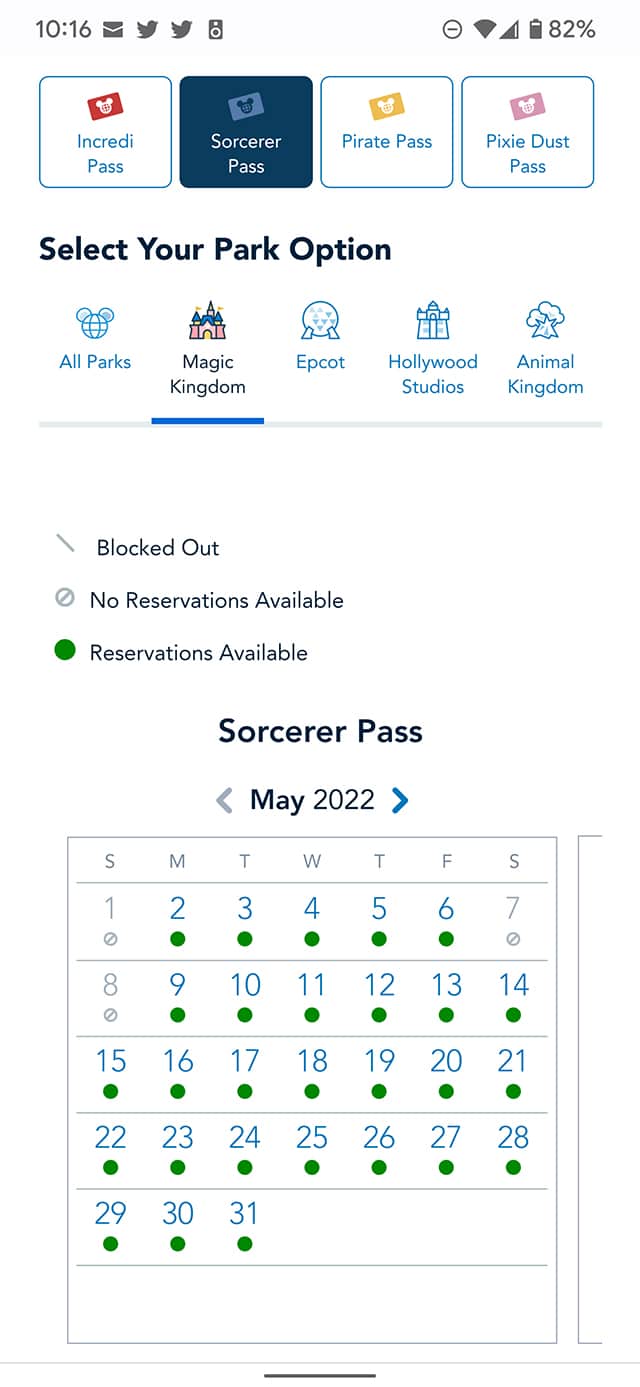Tap the Hollywood Studios tower icon
This screenshot has height=1387, width=640.
coord(432,321)
